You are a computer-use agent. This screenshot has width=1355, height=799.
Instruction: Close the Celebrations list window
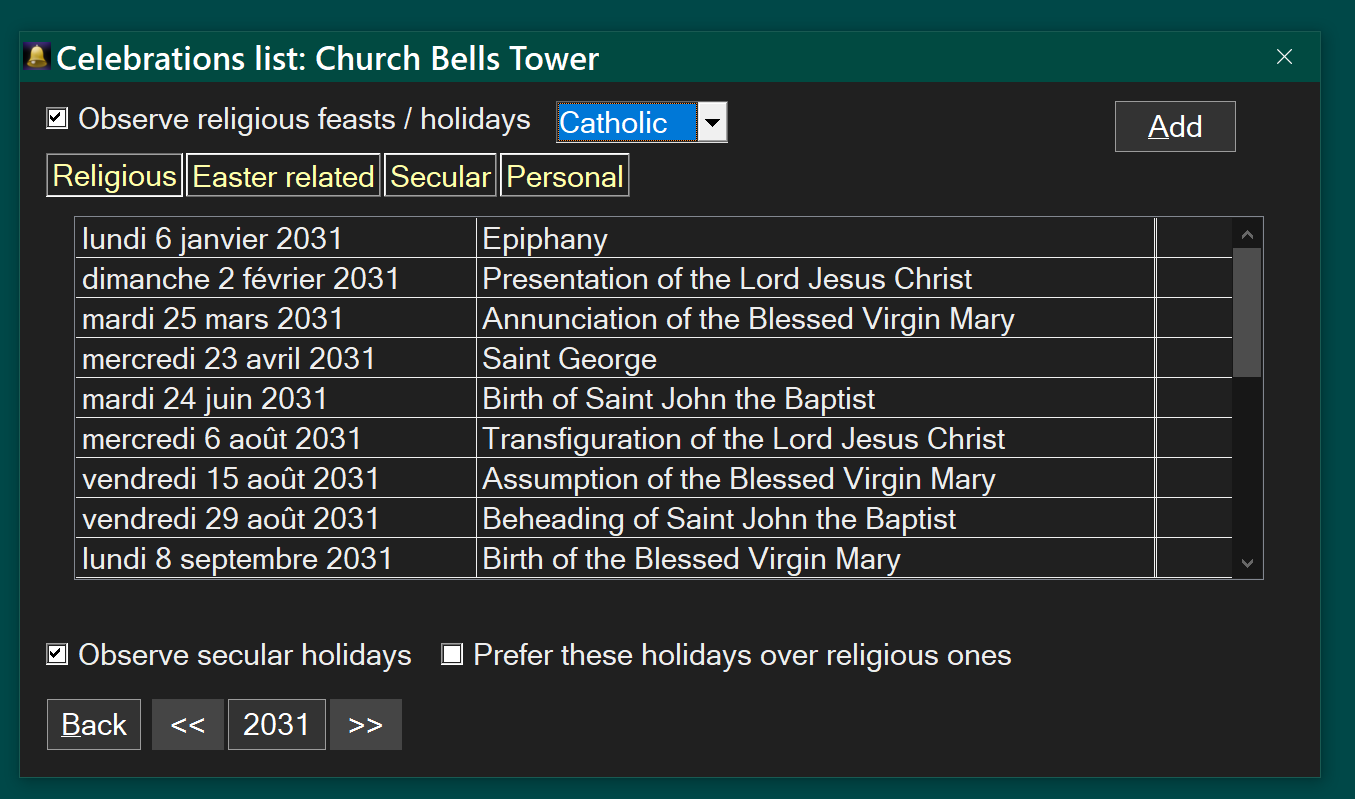tap(1284, 57)
